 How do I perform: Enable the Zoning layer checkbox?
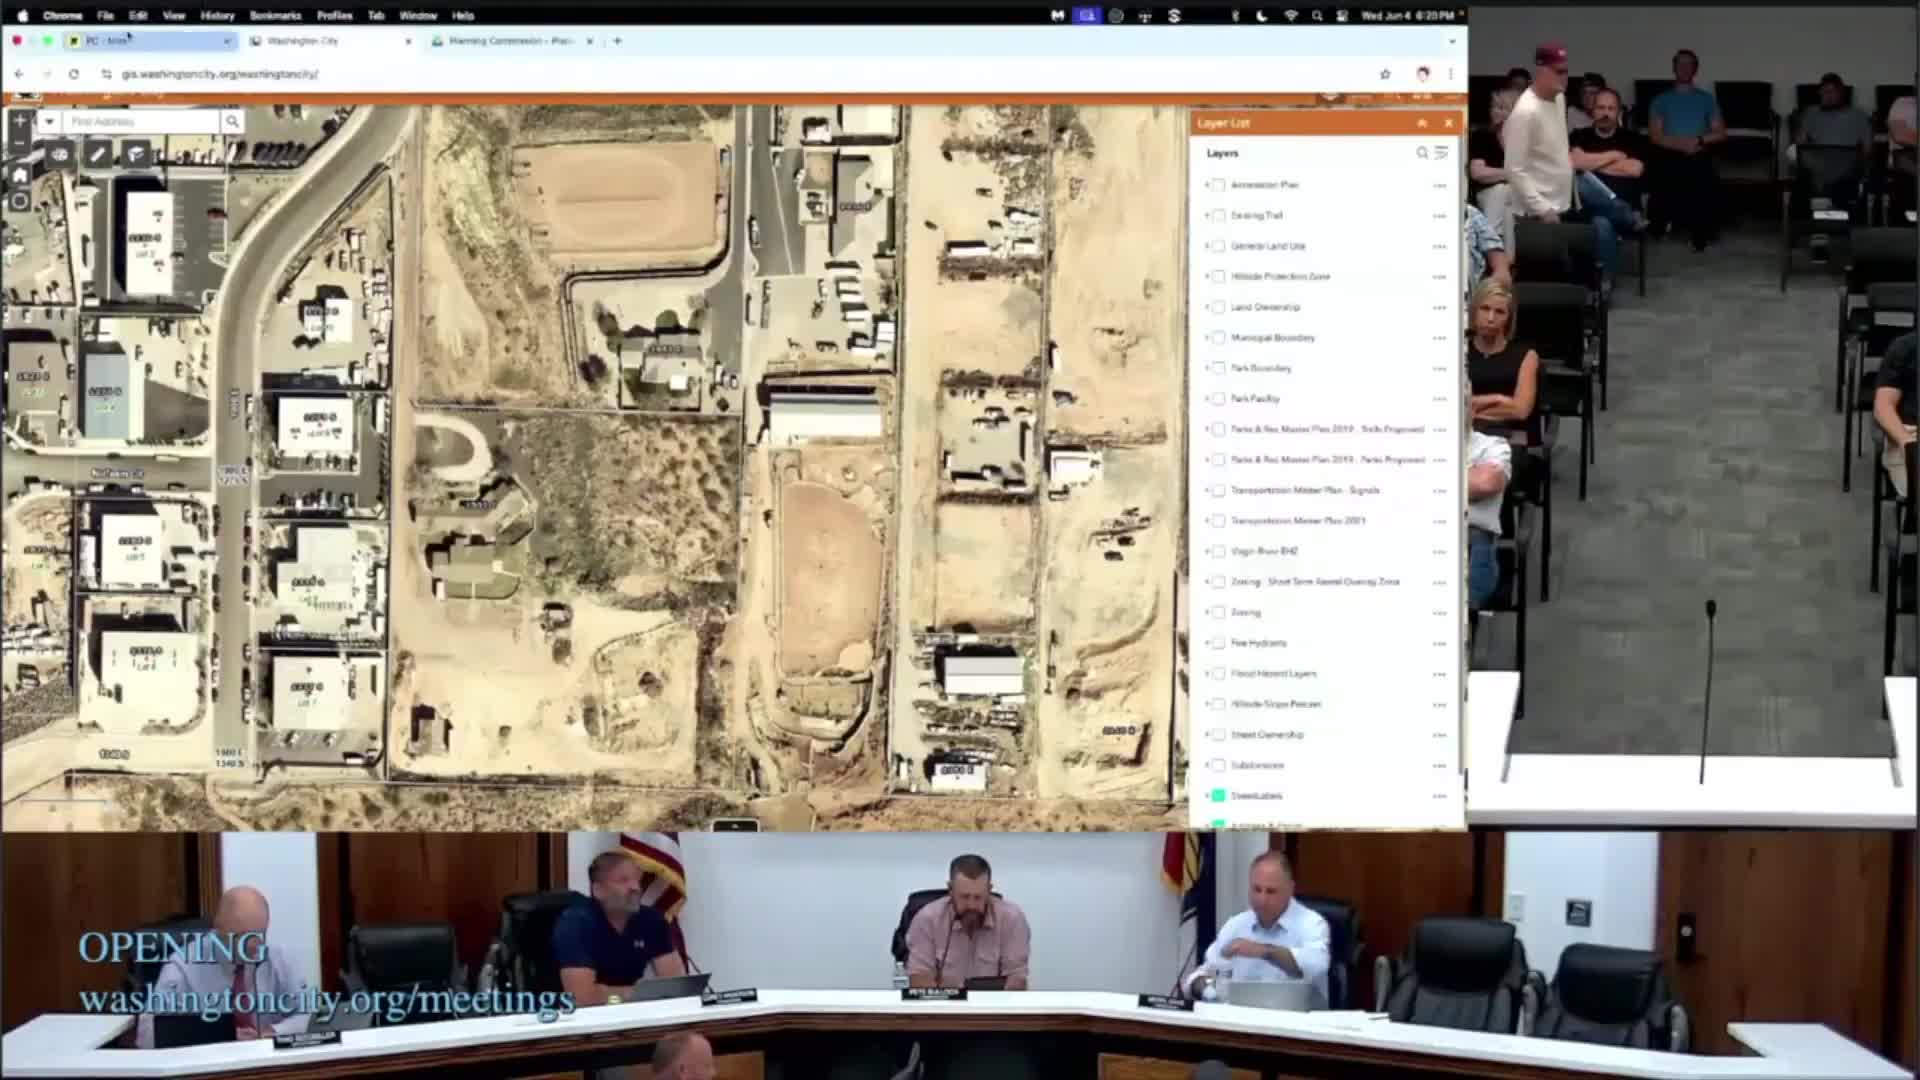(1218, 612)
